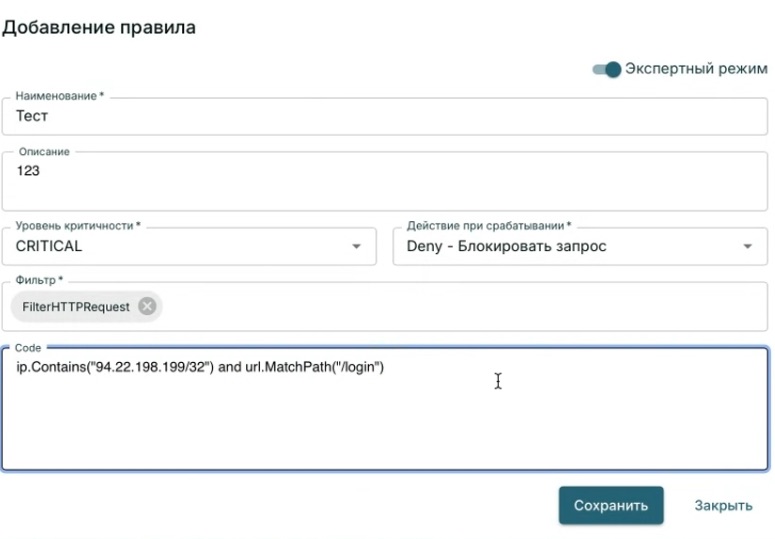Click the Описание field label
This screenshot has width=775, height=539.
click(44, 151)
